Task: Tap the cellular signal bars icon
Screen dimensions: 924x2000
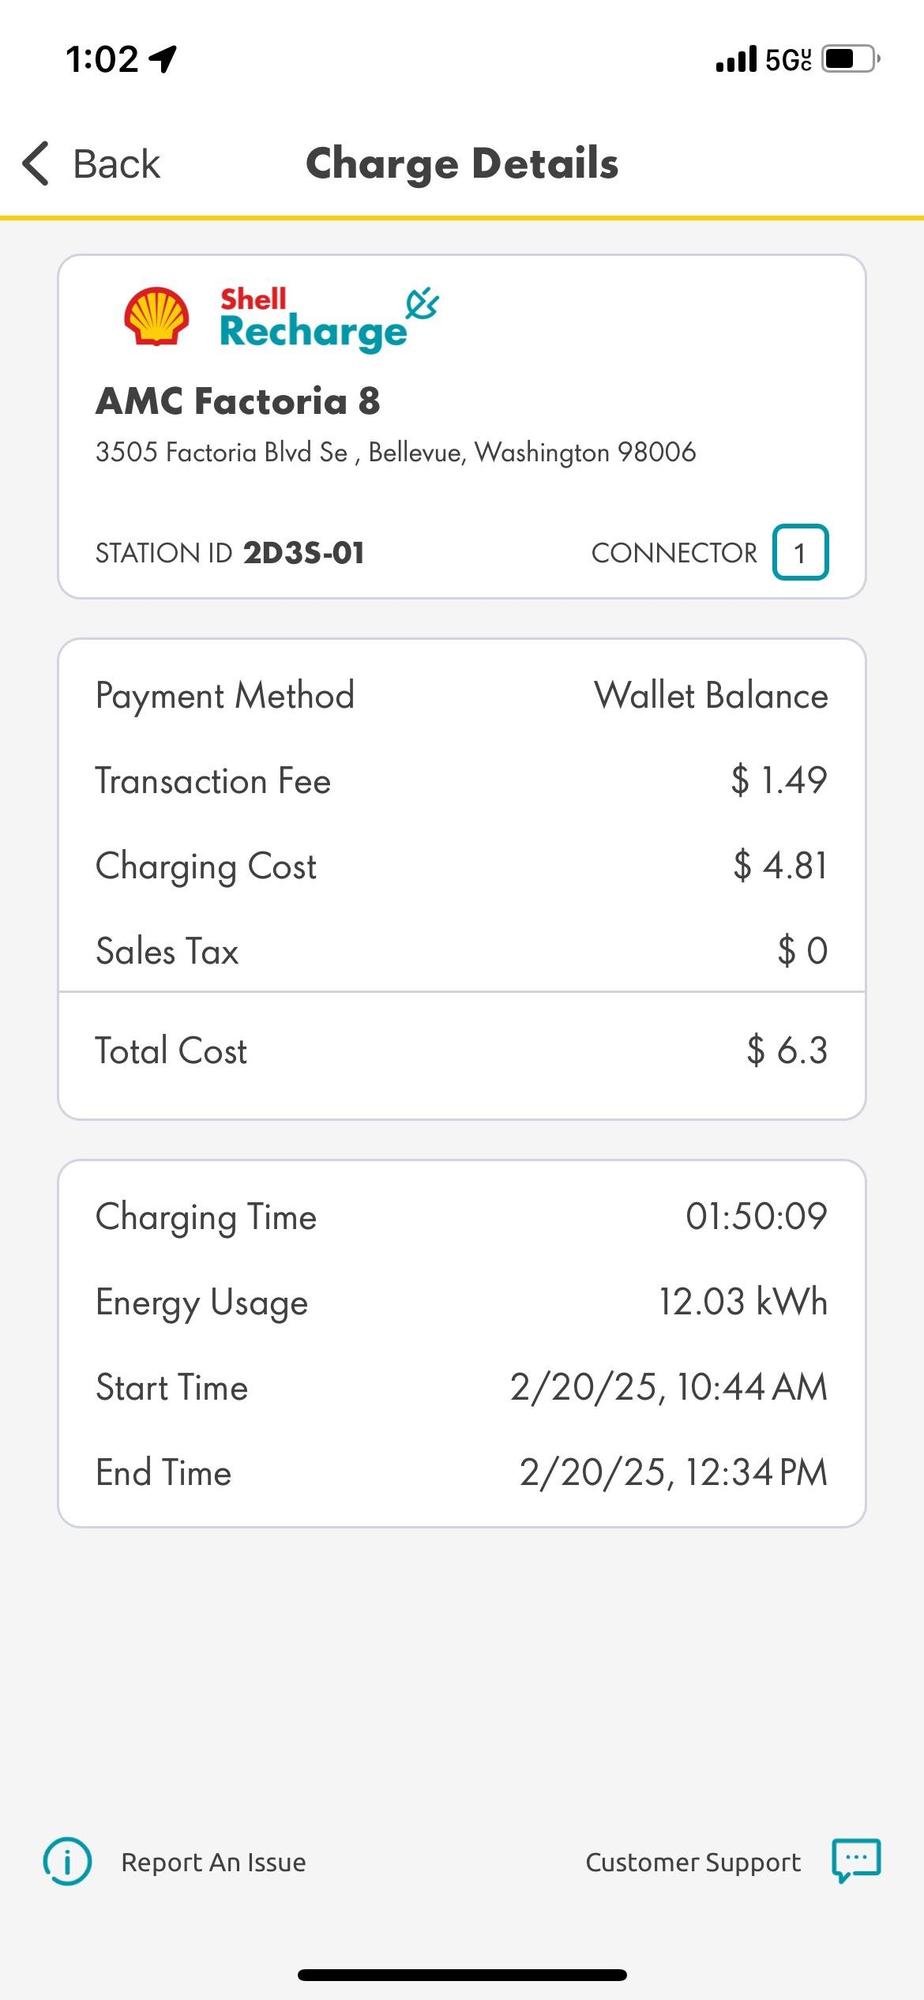Action: tap(736, 61)
